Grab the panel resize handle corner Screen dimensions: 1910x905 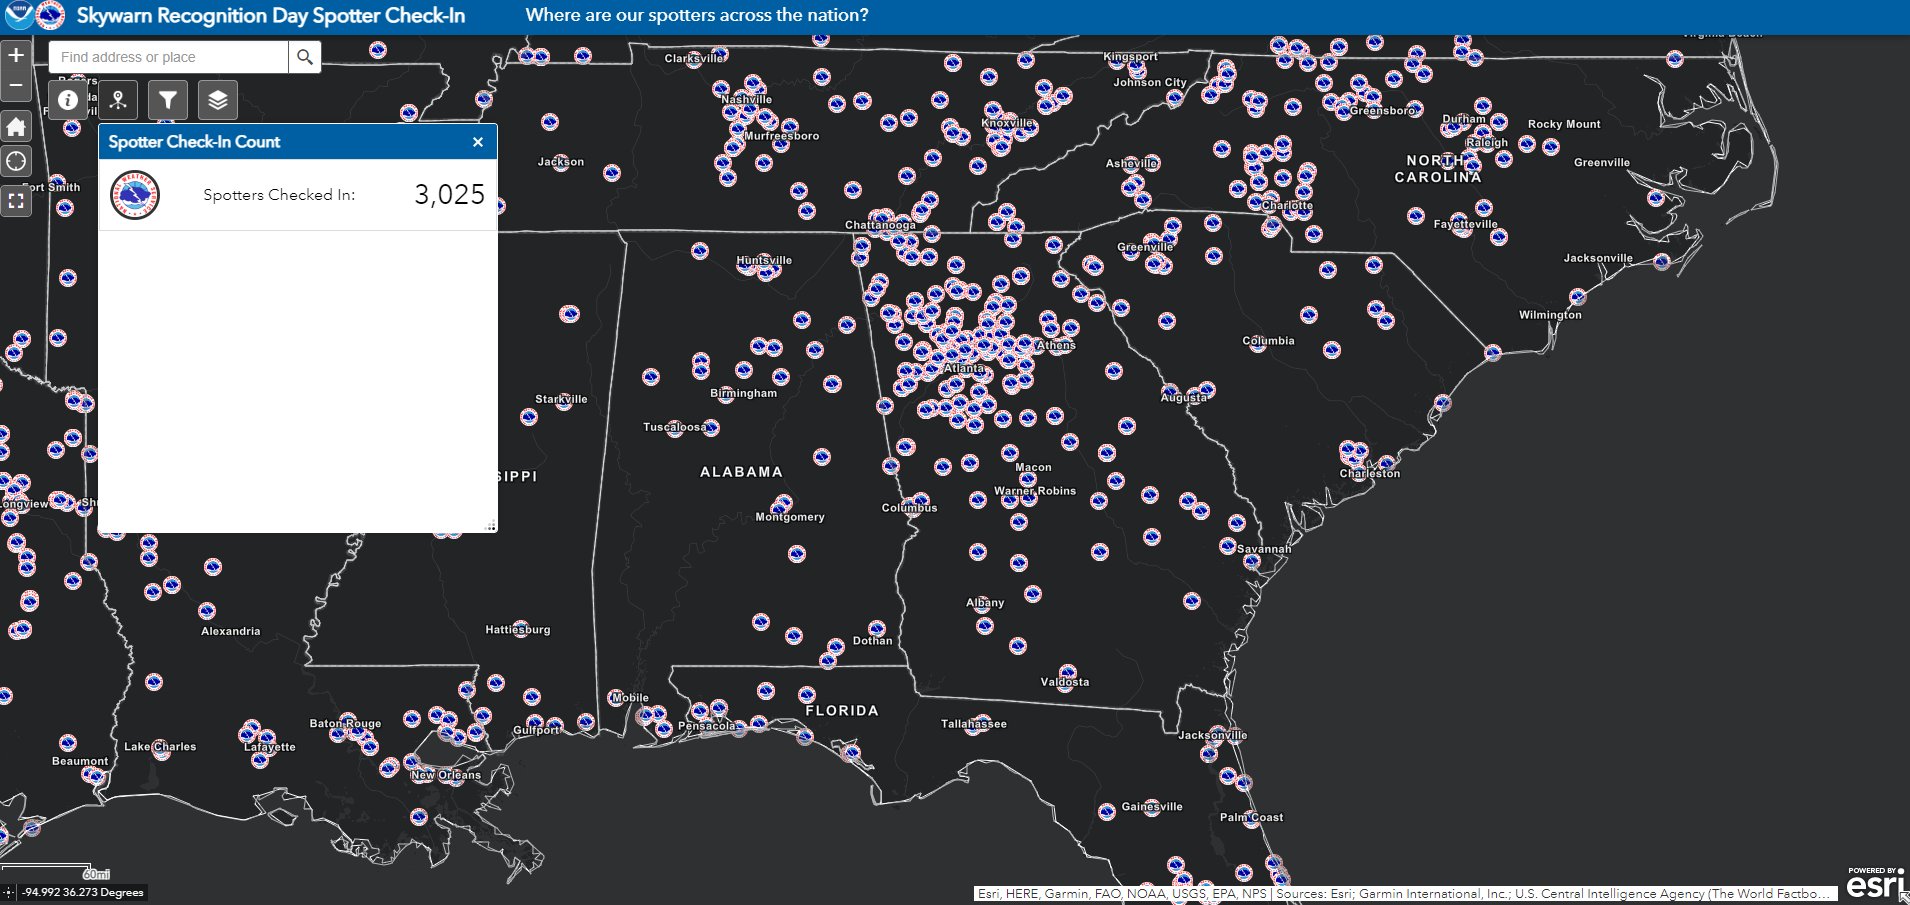[x=490, y=526]
